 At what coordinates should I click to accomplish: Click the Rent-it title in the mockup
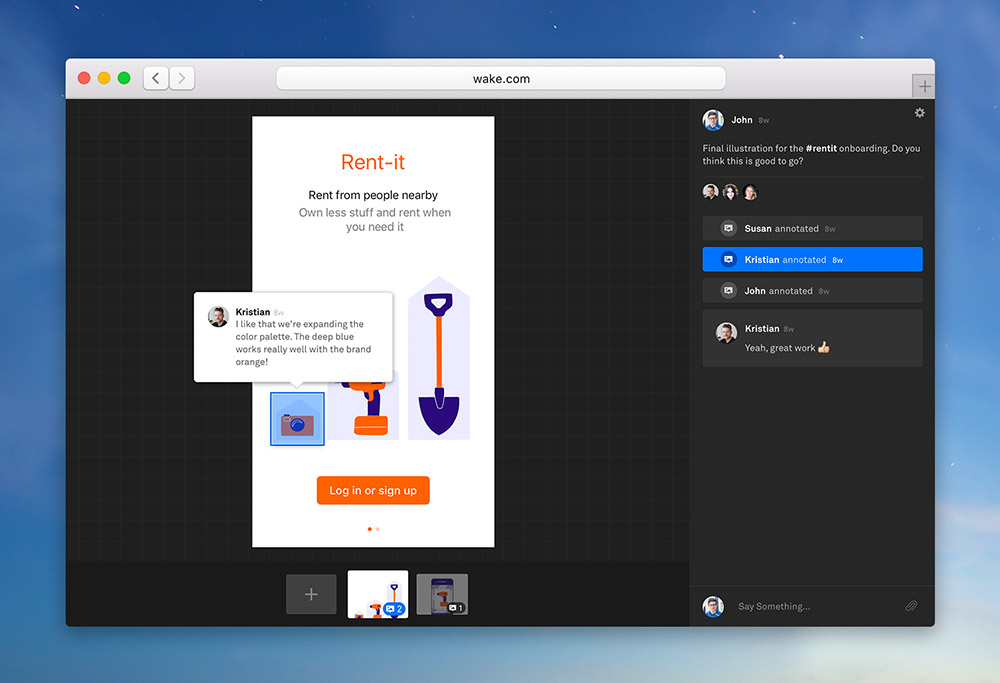tap(373, 162)
